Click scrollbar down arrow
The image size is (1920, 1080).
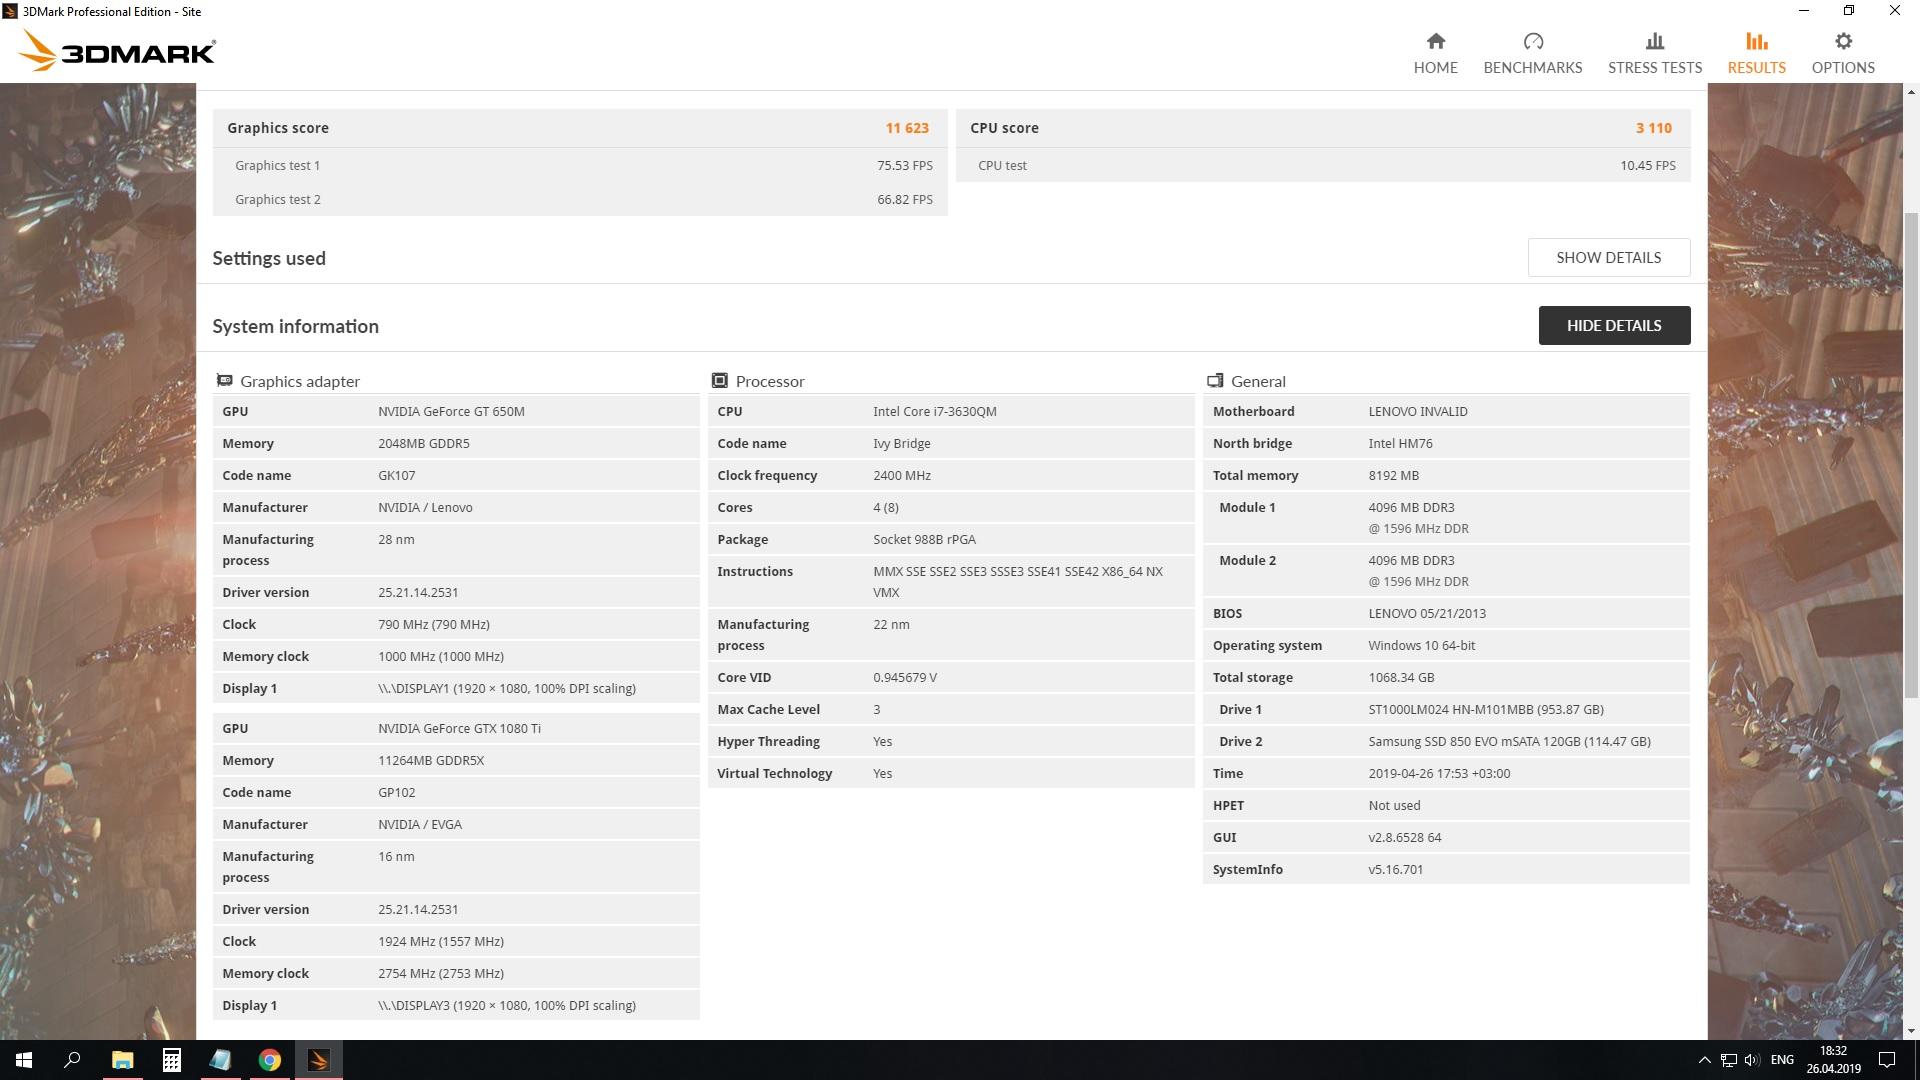pos(1911,1031)
